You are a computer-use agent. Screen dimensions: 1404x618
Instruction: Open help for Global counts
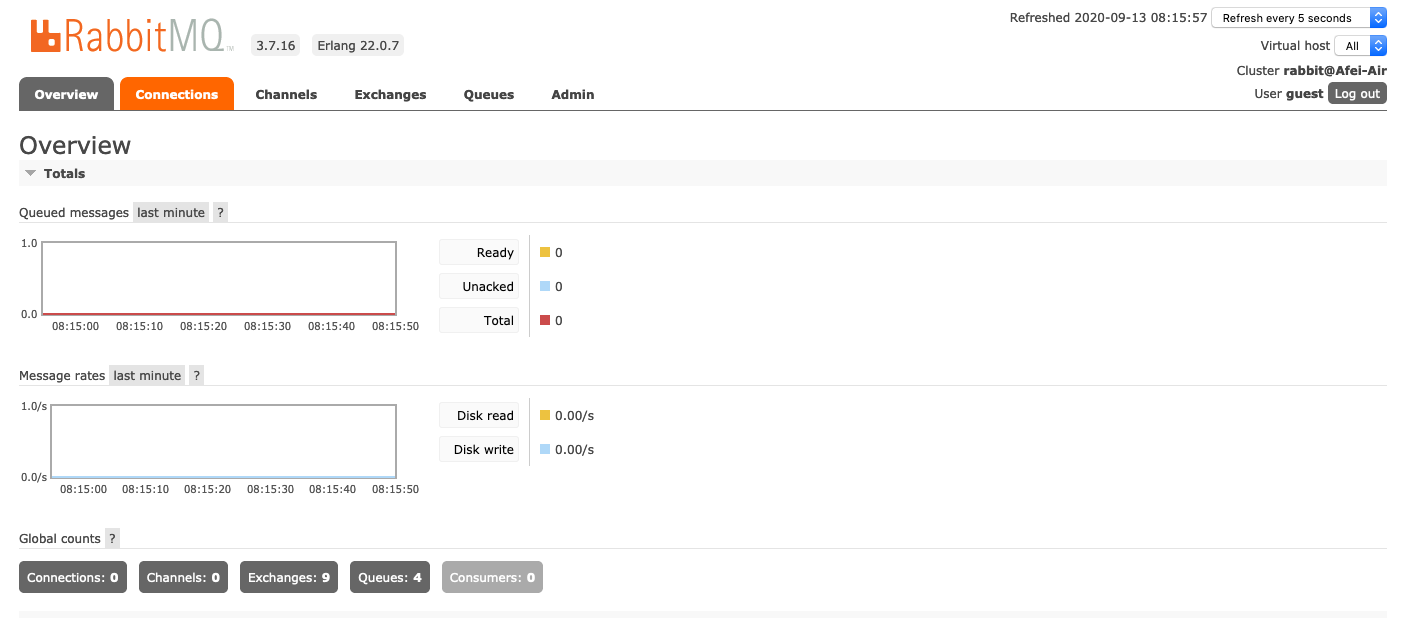tap(112, 538)
